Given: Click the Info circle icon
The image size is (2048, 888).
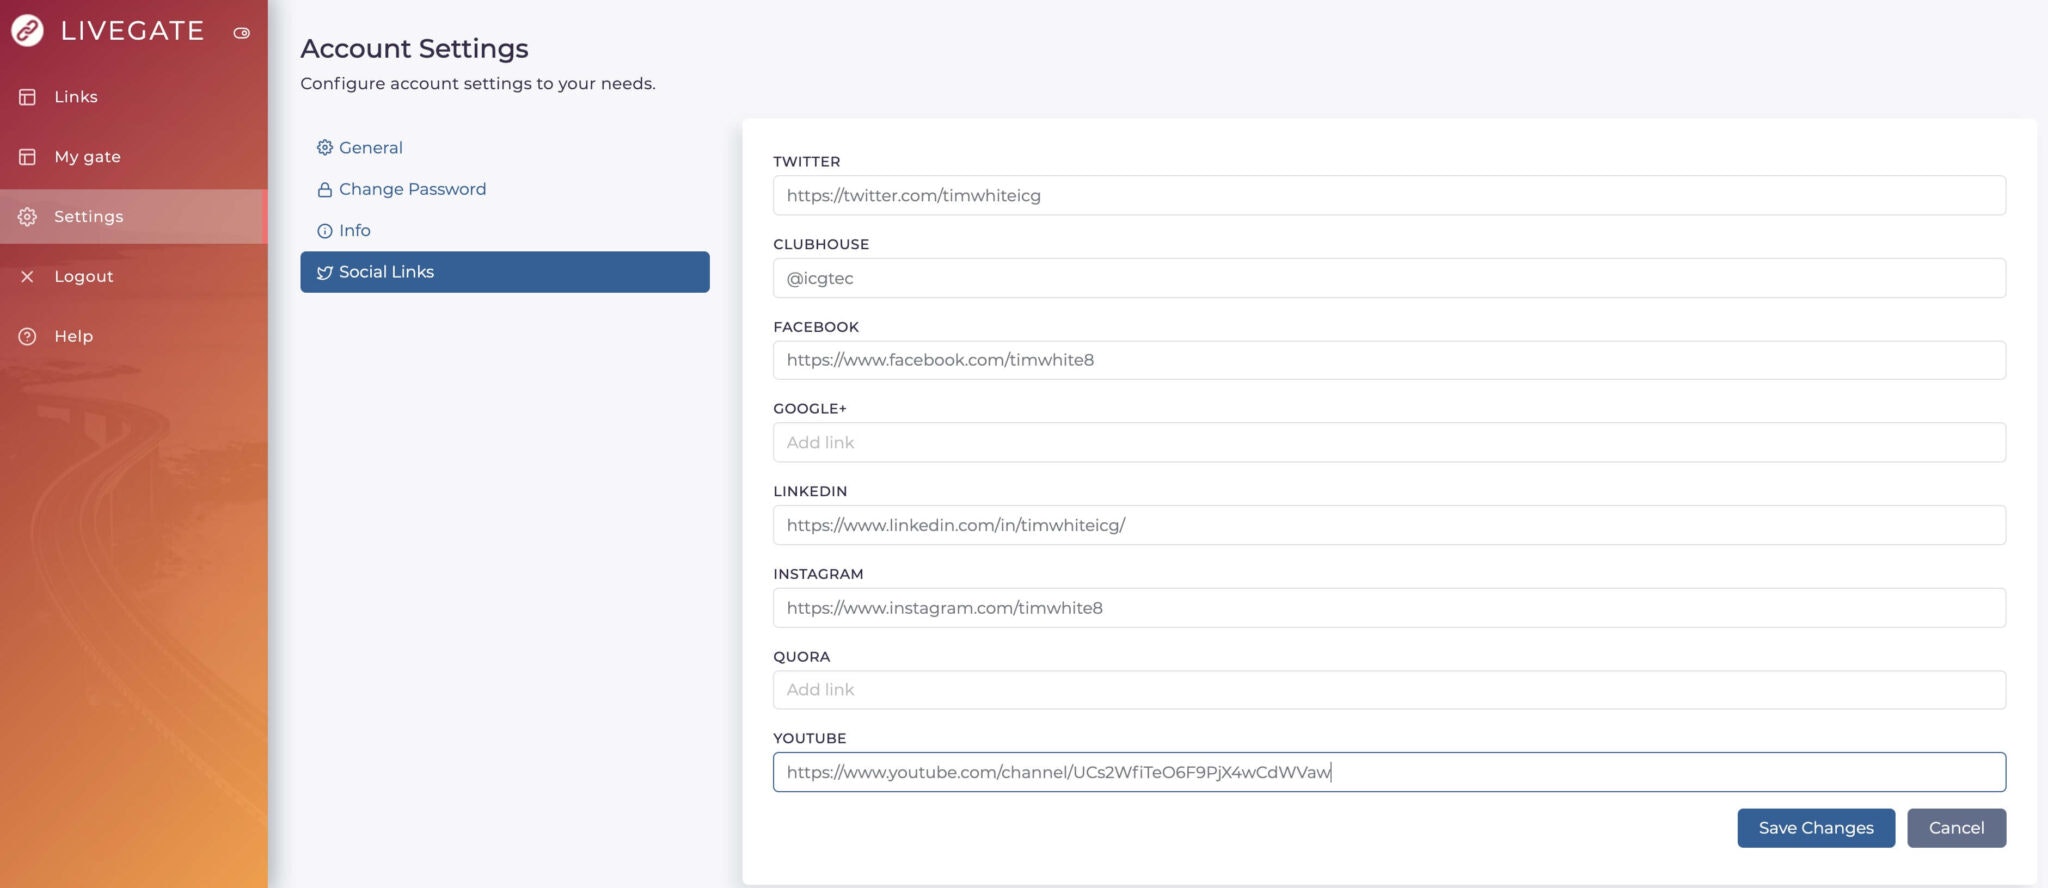Looking at the screenshot, I should click(x=325, y=231).
